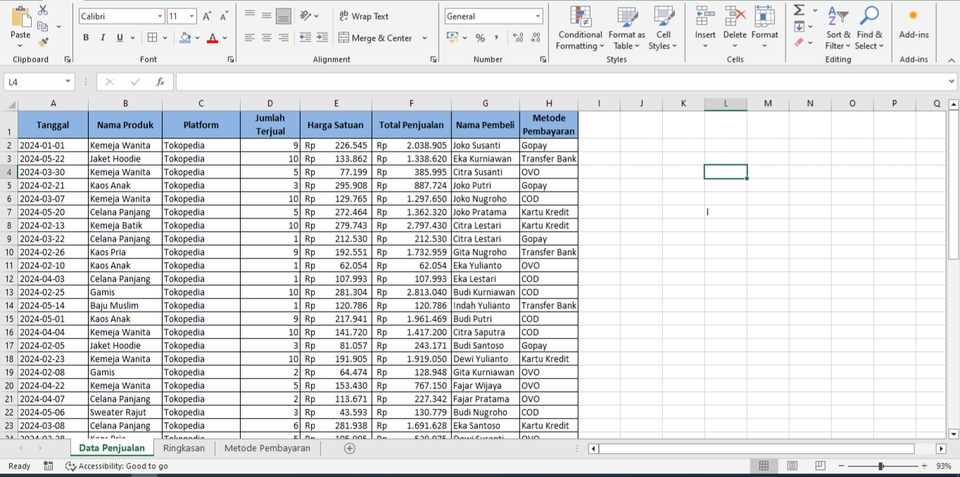Click the zoom slider handle
This screenshot has height=477, width=960.
880,466
